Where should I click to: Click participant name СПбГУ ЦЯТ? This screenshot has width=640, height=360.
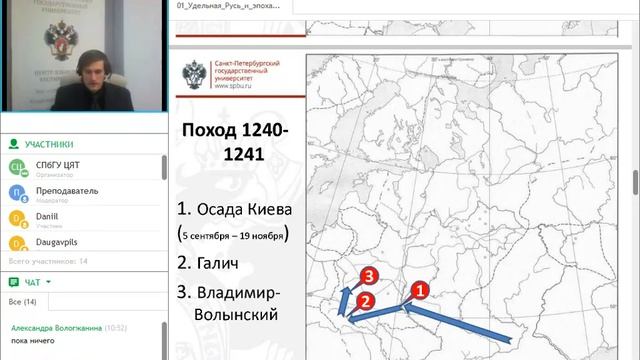58,165
